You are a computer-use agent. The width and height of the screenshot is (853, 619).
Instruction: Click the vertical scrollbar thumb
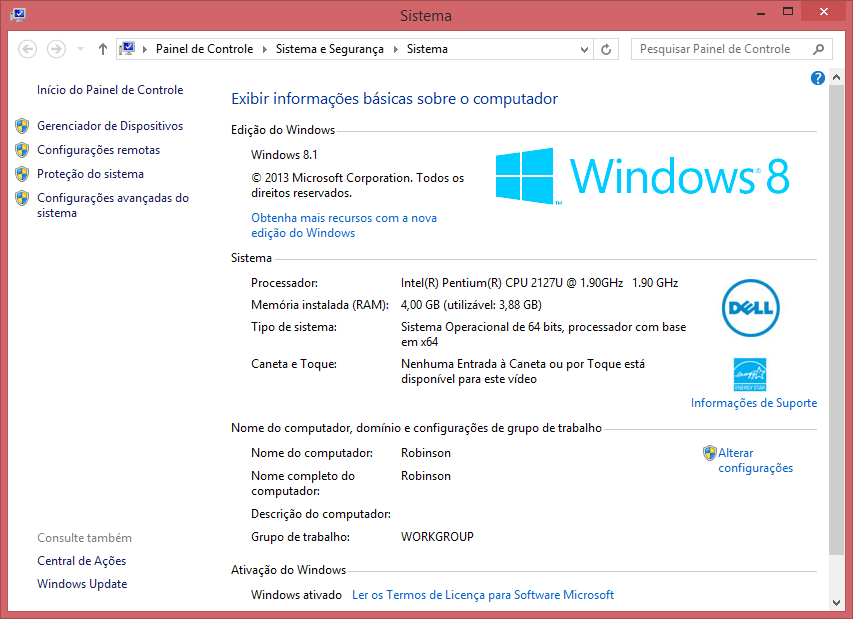click(836, 320)
